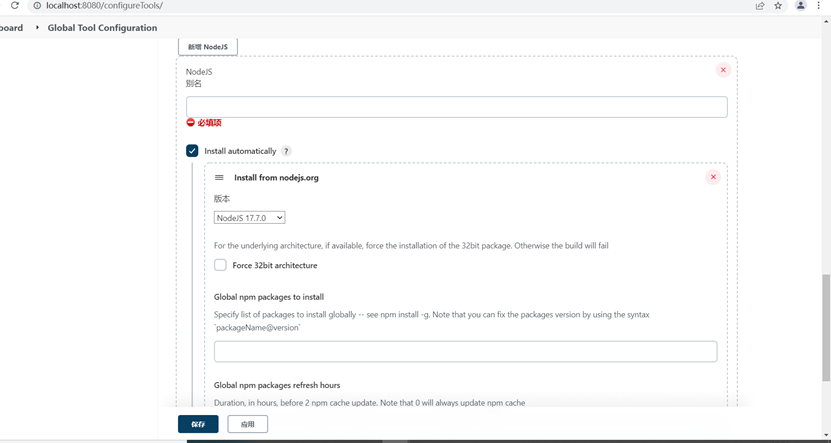Click the page vertical scrollbar thumb
831x443 pixels.
tap(826, 327)
